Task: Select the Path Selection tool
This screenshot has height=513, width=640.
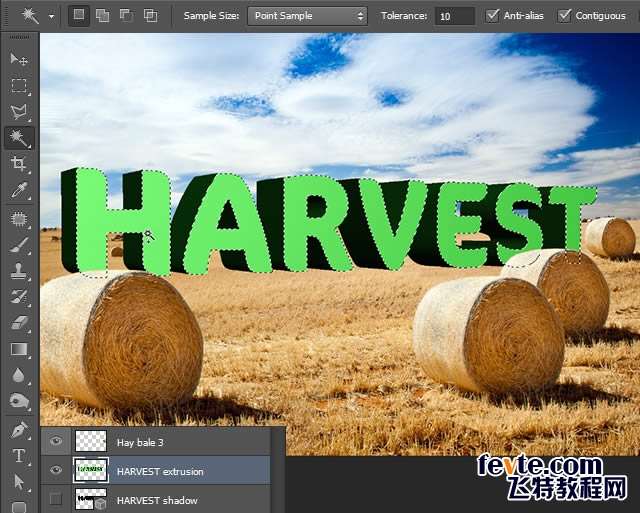Action: [19, 482]
